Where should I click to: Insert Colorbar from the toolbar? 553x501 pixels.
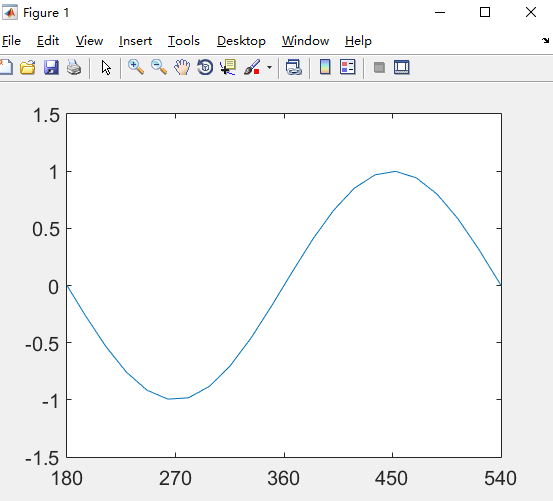tap(325, 67)
